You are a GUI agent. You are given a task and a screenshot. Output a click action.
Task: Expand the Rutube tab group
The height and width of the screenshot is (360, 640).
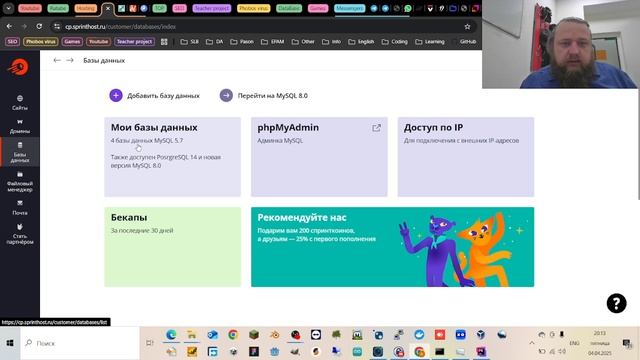click(58, 8)
